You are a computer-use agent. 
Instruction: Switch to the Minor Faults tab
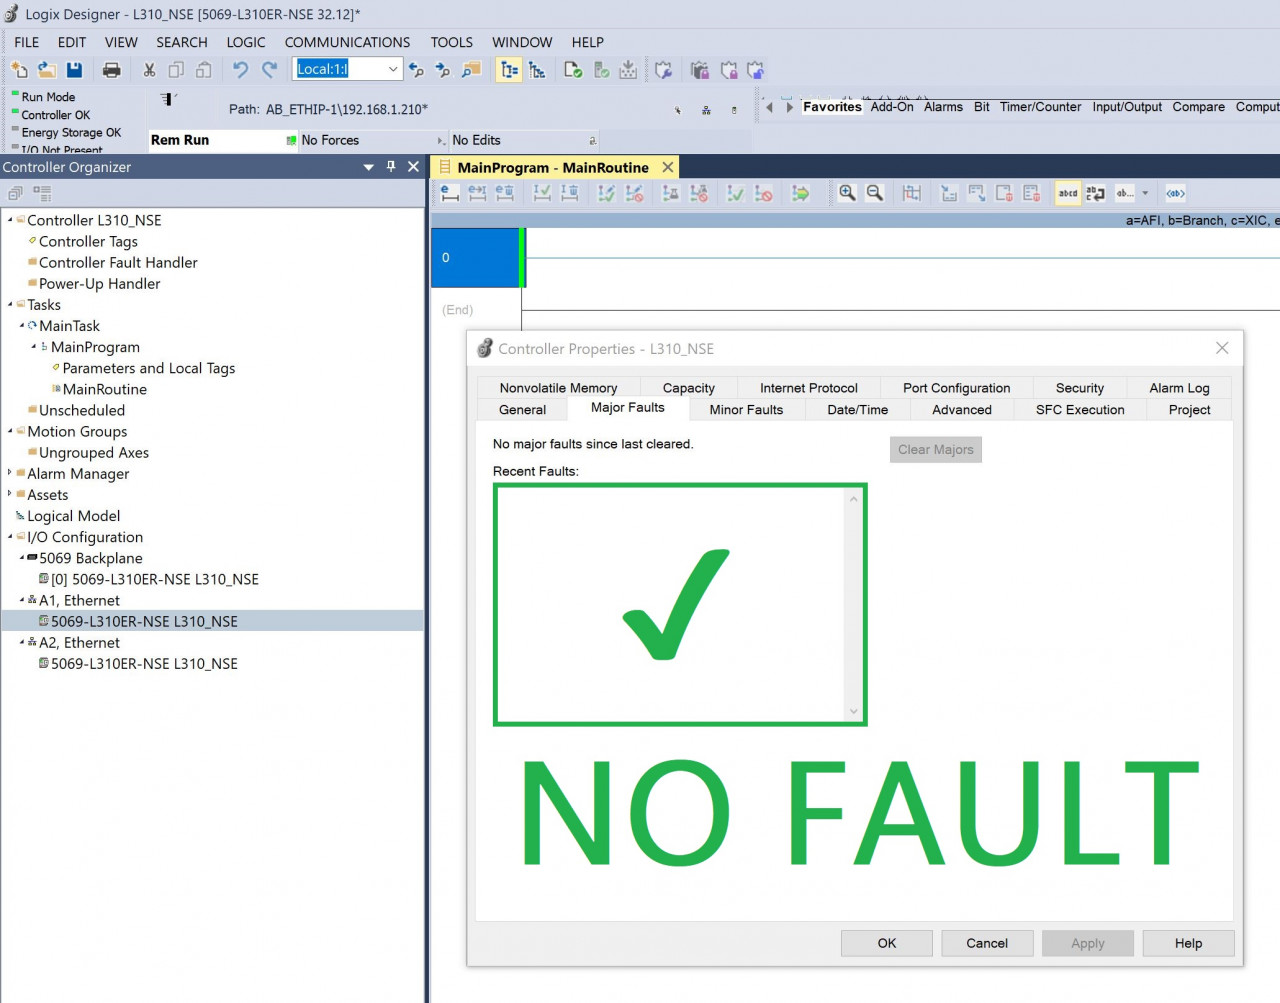745,409
